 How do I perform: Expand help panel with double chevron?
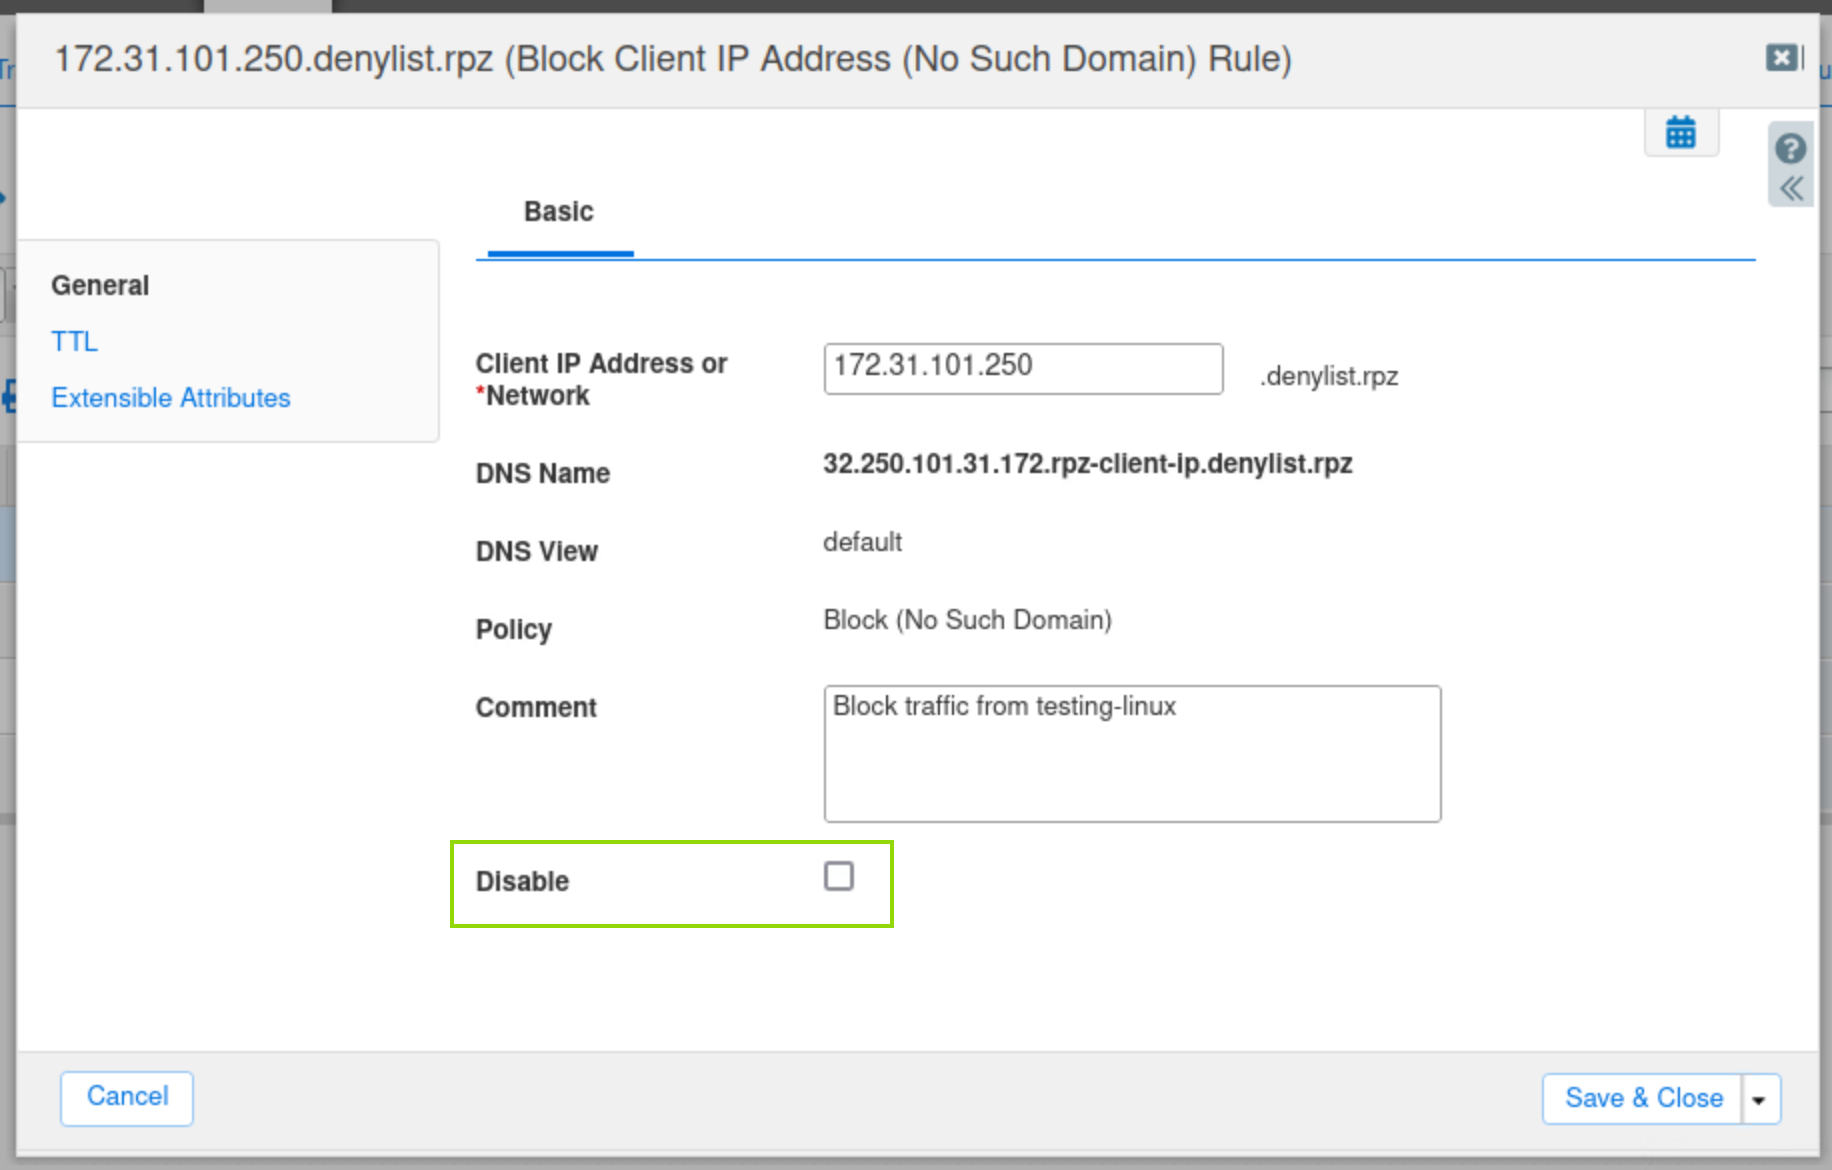point(1791,188)
